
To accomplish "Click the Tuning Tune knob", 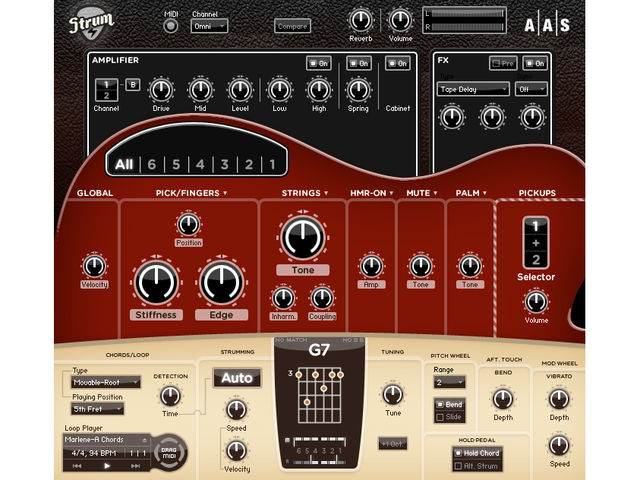I will (x=393, y=395).
